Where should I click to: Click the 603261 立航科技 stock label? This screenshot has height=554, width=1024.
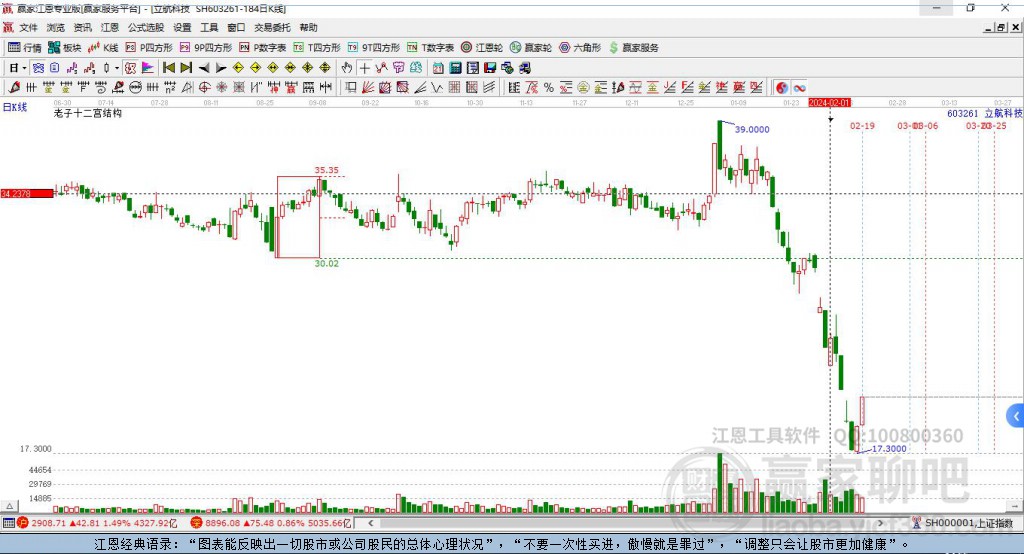[985, 113]
